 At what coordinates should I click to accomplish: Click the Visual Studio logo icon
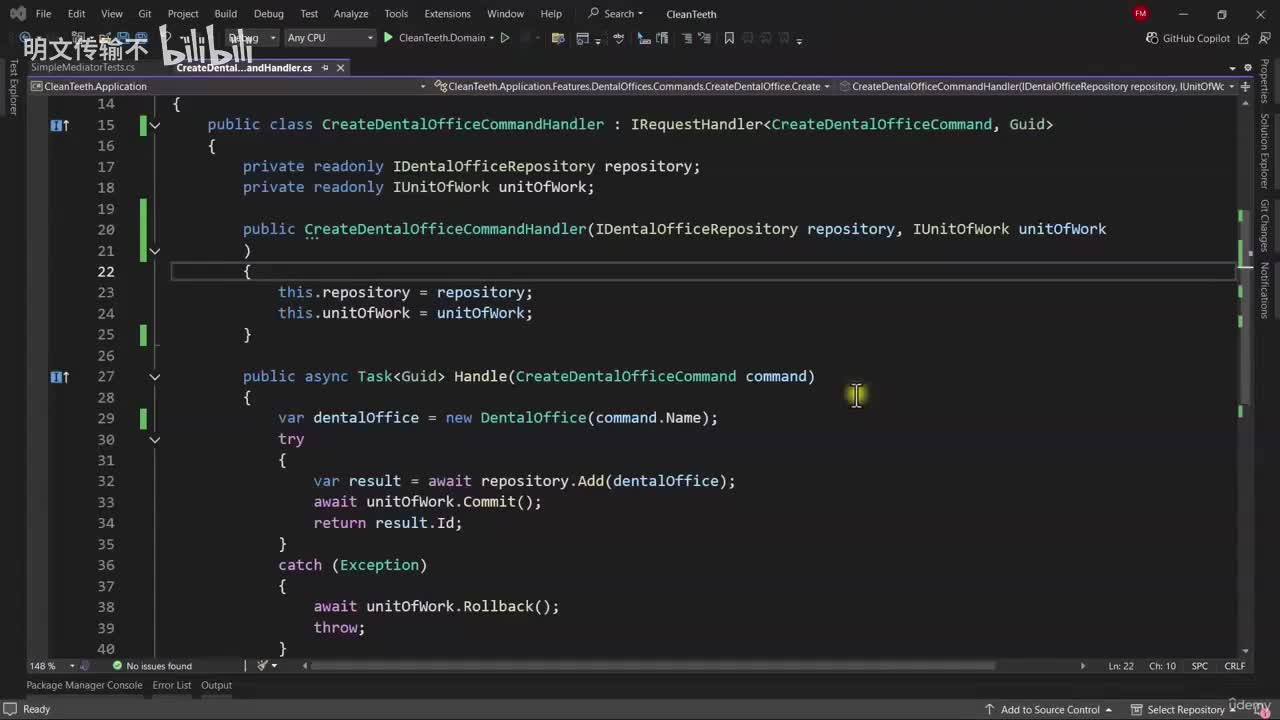(x=17, y=14)
